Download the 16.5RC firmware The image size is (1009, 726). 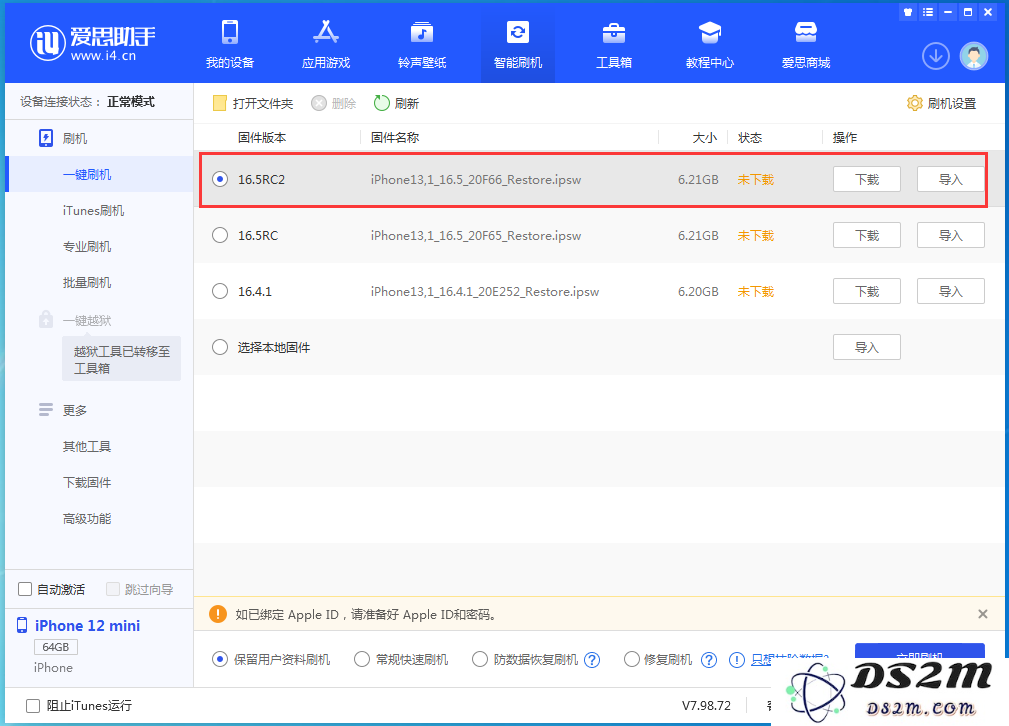click(x=866, y=235)
